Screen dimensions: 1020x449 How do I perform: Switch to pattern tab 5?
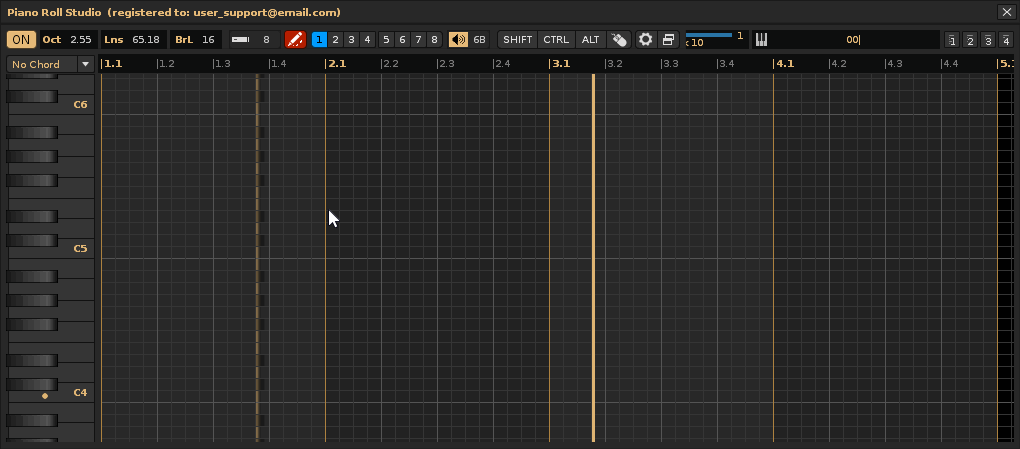point(387,40)
